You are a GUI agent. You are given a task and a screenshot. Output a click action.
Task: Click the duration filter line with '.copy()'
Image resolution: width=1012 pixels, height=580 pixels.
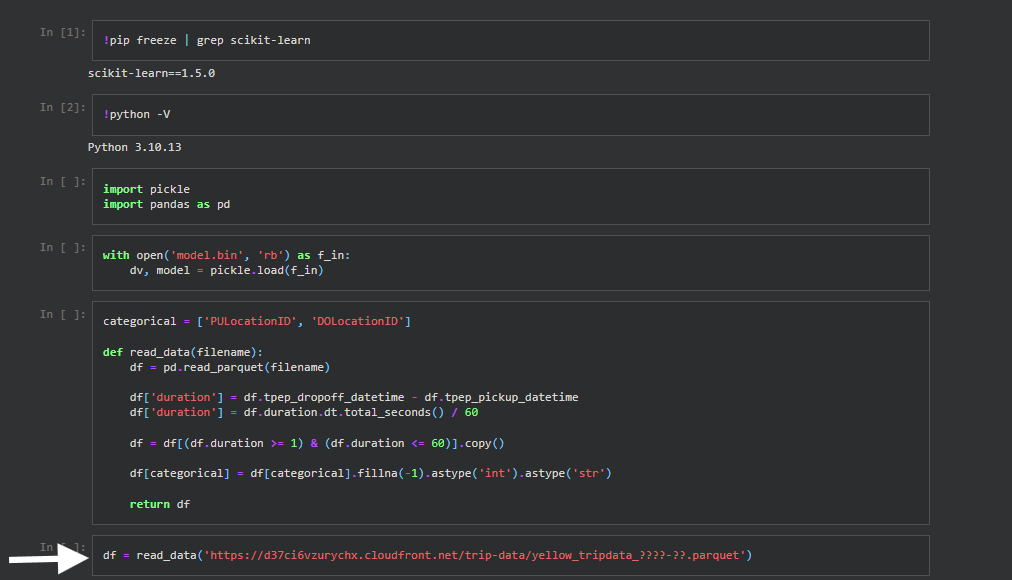pyautogui.click(x=317, y=443)
